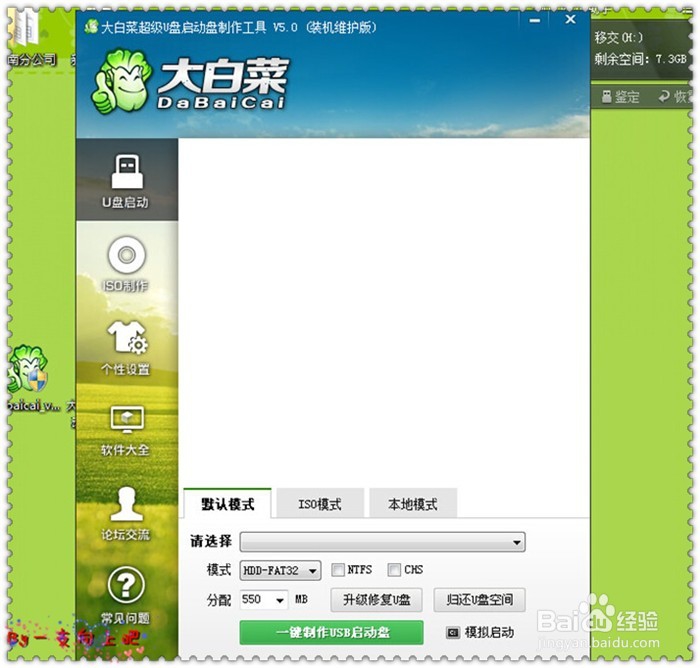700x668 pixels.
Task: Open 软件大全 monitor icon
Action: (x=127, y=420)
